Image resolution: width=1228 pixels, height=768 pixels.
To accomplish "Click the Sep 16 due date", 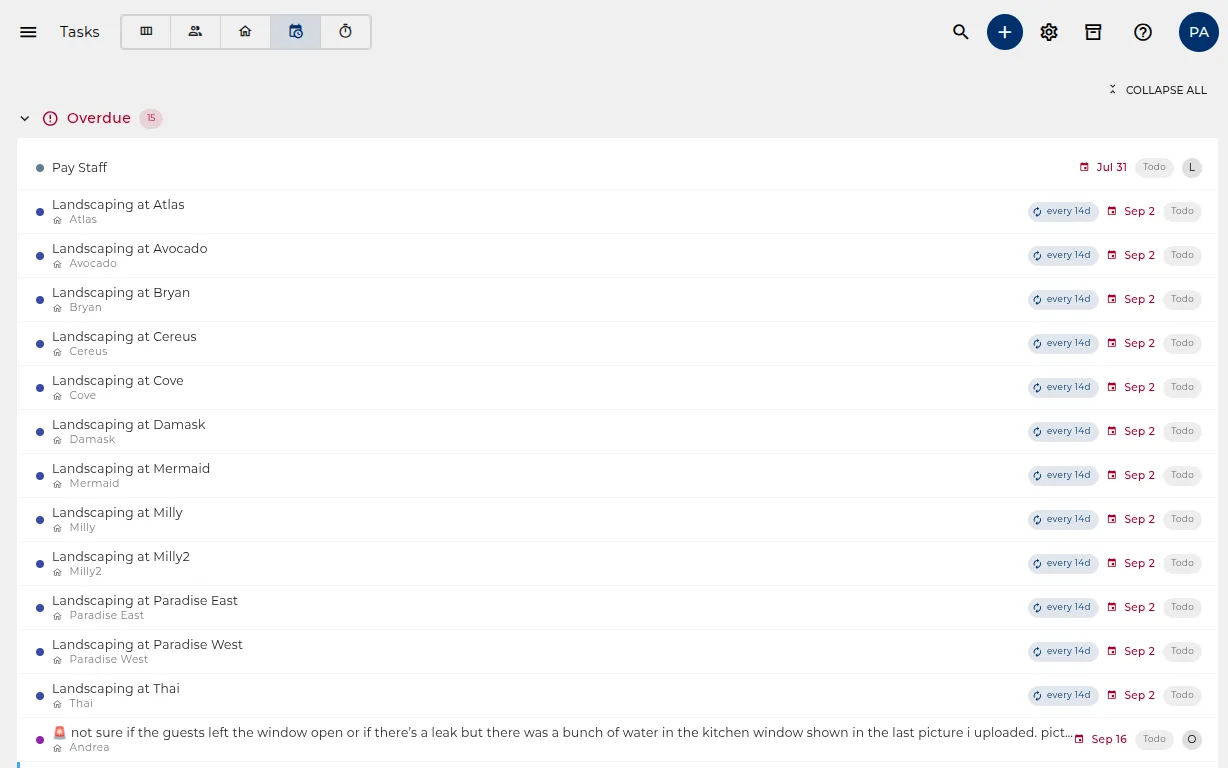I will 1101,739.
